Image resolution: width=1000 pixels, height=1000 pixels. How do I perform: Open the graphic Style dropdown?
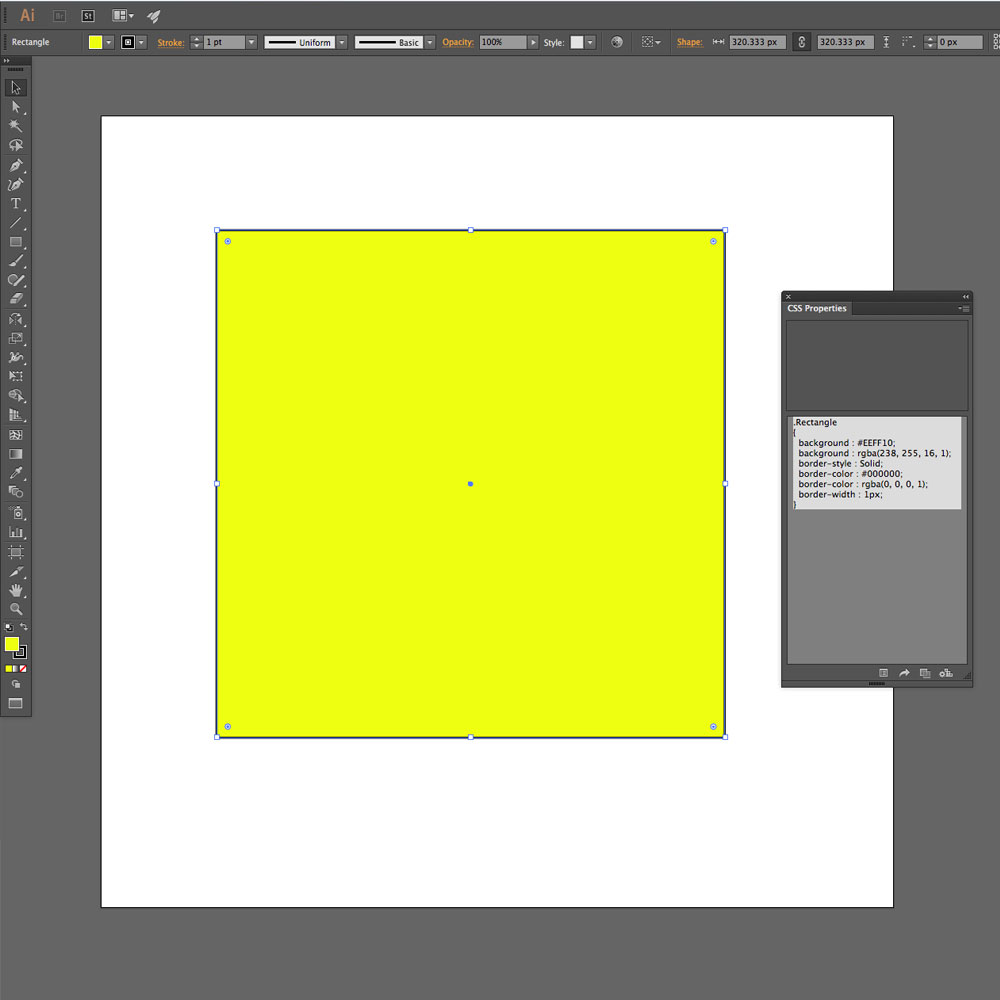[591, 42]
